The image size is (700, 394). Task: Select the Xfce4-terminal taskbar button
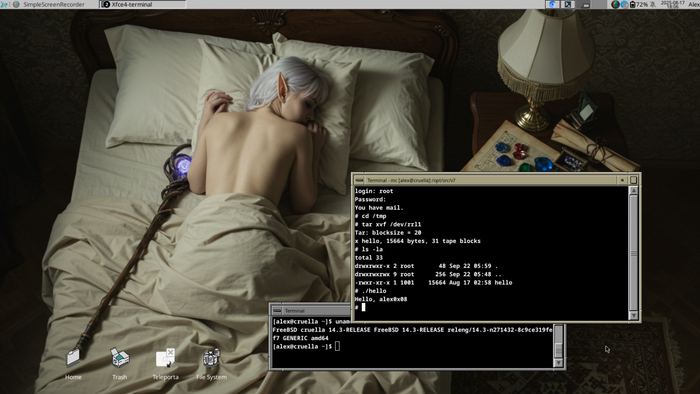[x=142, y=4]
